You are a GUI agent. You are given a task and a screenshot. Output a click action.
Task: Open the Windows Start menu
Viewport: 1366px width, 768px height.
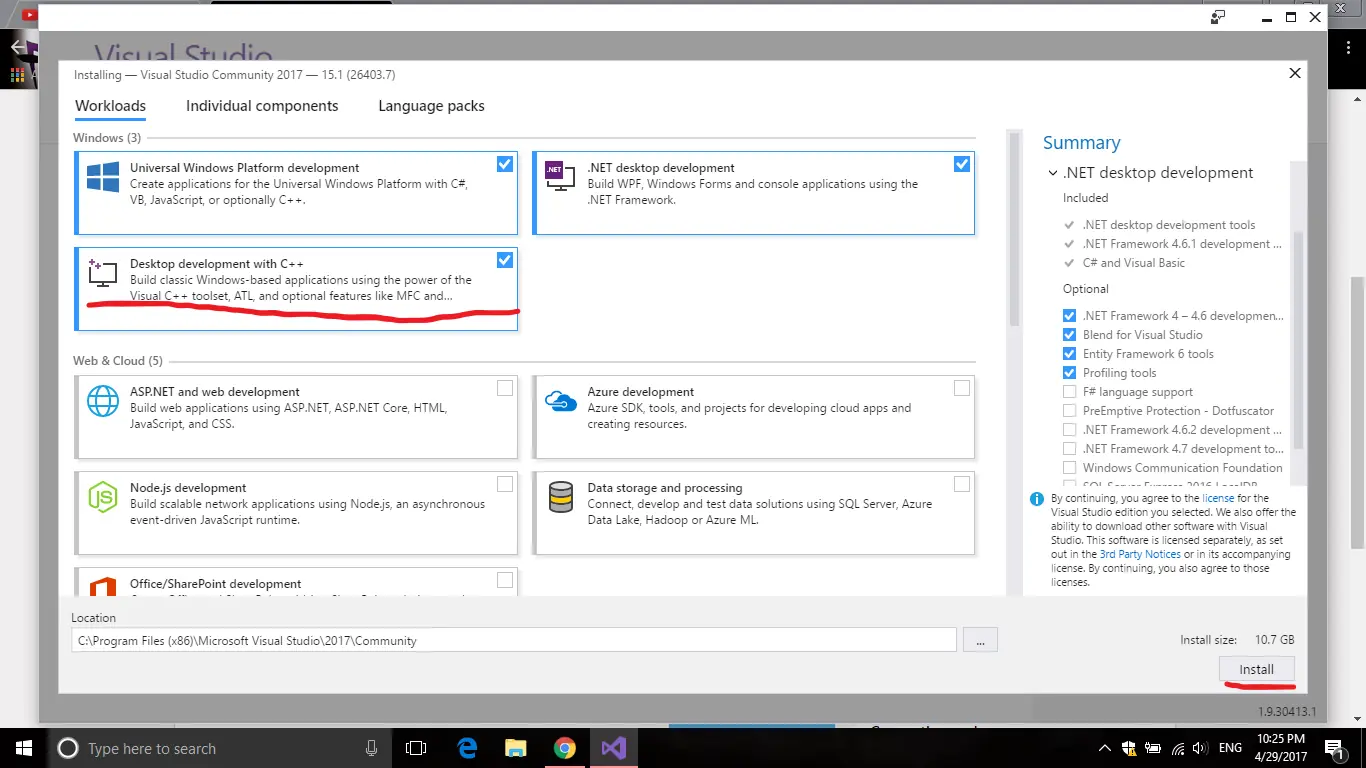(x=22, y=748)
